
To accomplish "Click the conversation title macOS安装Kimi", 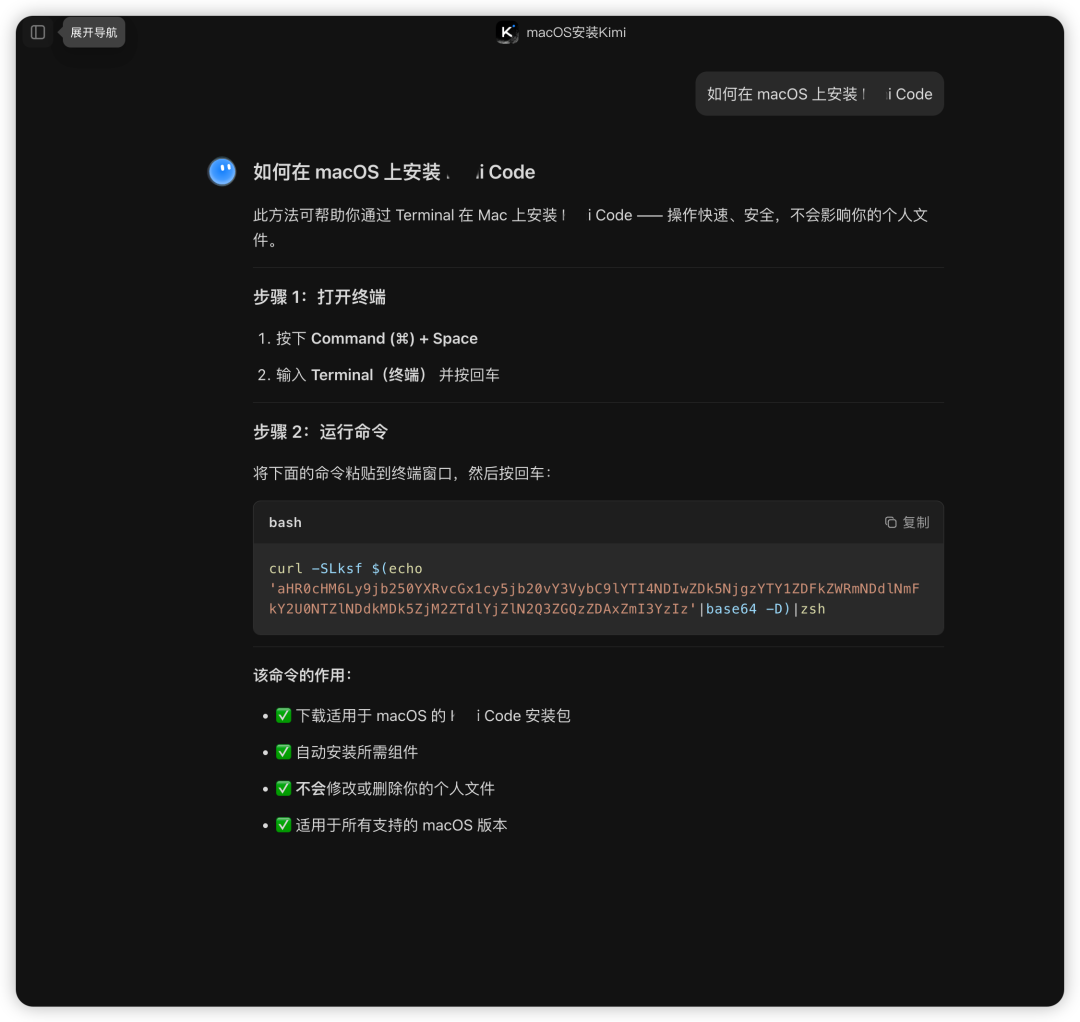I will (576, 32).
